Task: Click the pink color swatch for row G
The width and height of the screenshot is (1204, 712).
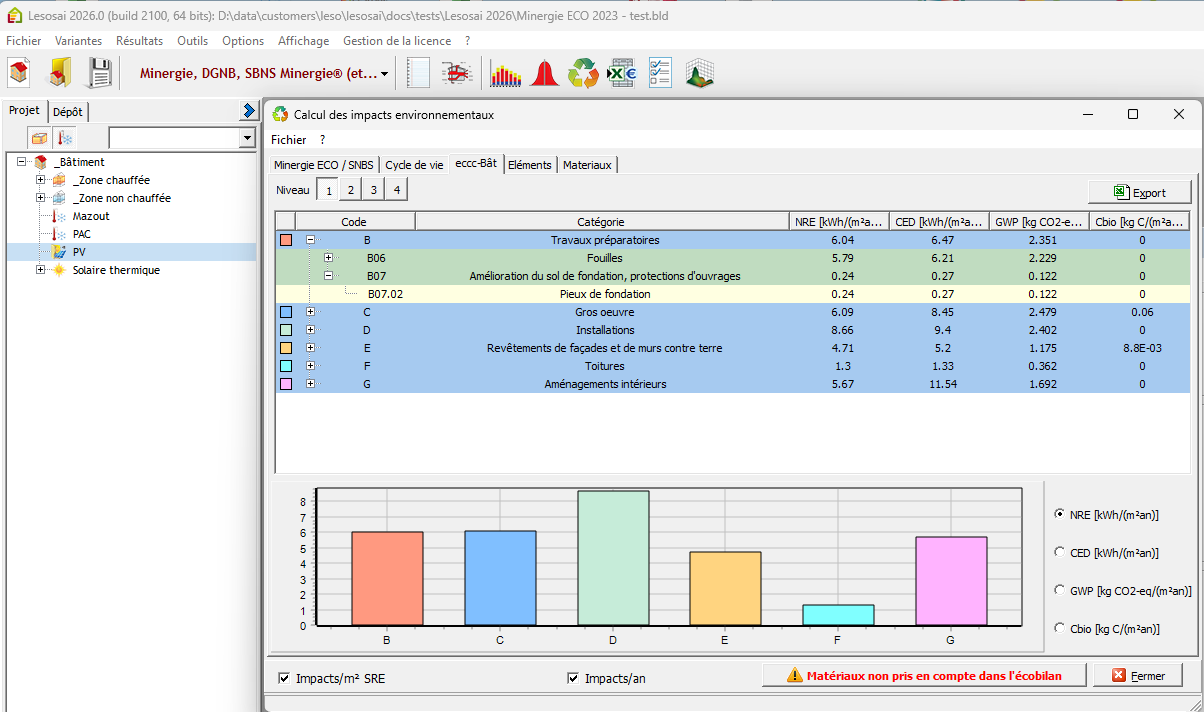Action: pos(286,384)
